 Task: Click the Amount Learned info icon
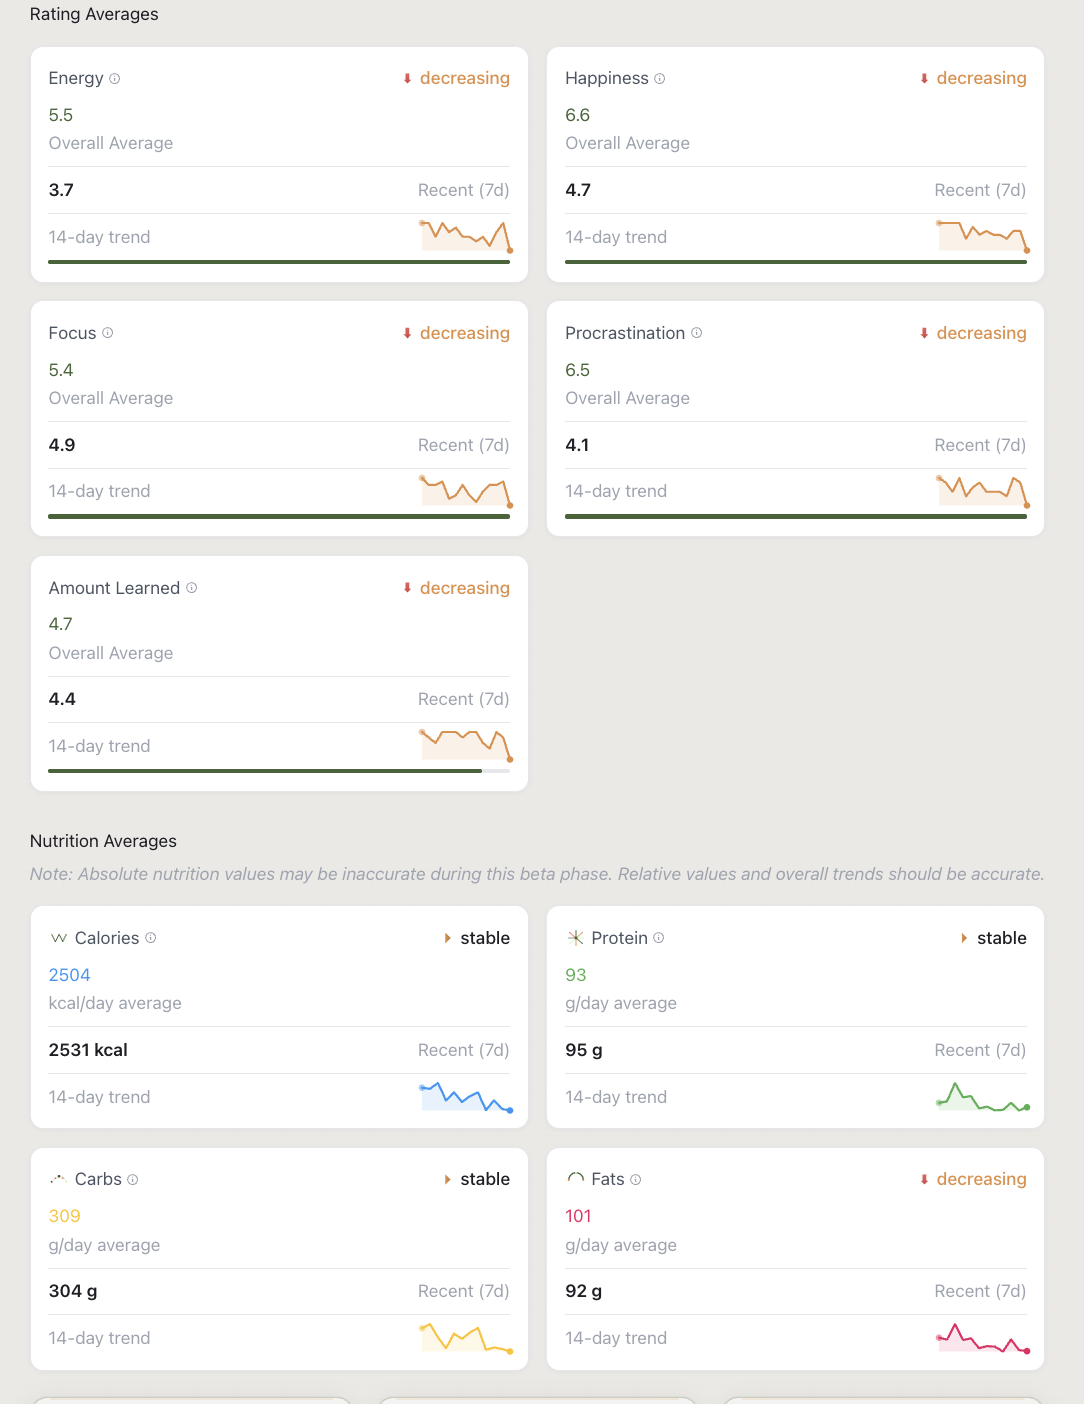[190, 588]
